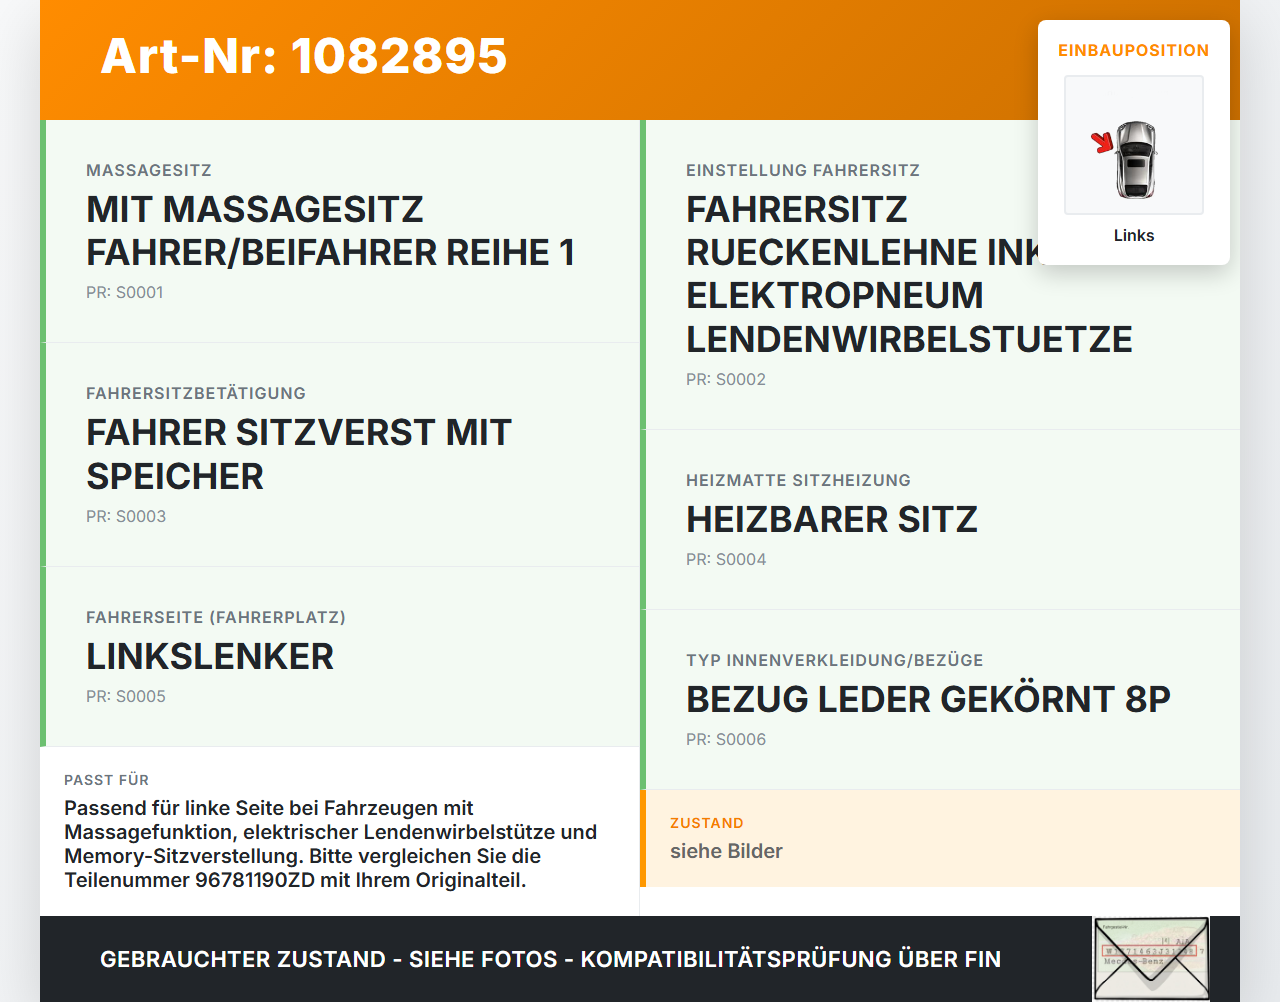Click the EINBAUPOSITION label
Image resolution: width=1280 pixels, height=1002 pixels.
tap(1134, 50)
